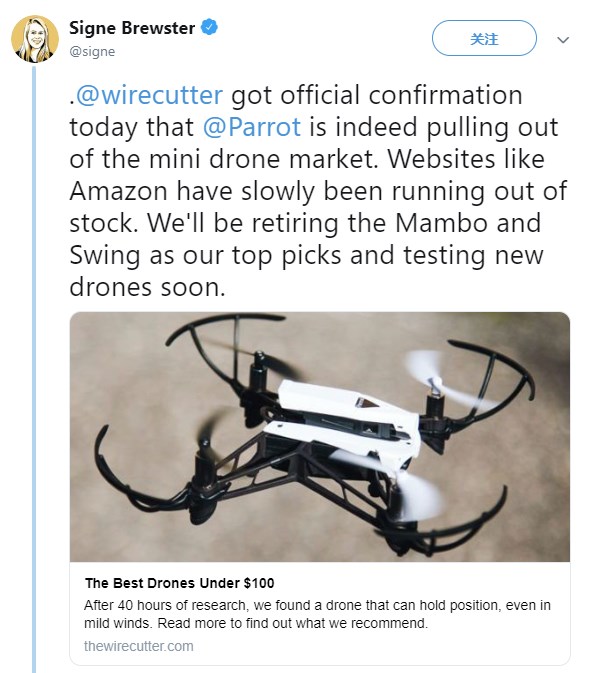Open the @wirecutter mention
The image size is (604, 673).
click(x=150, y=96)
